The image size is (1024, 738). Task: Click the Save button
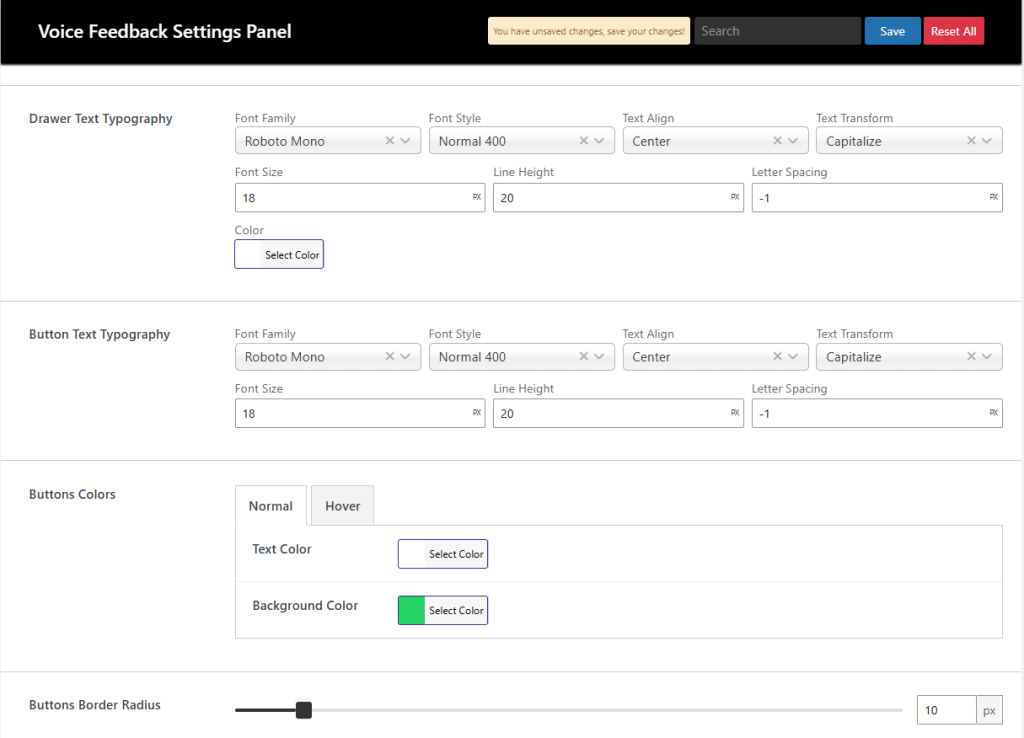pyautogui.click(x=892, y=30)
